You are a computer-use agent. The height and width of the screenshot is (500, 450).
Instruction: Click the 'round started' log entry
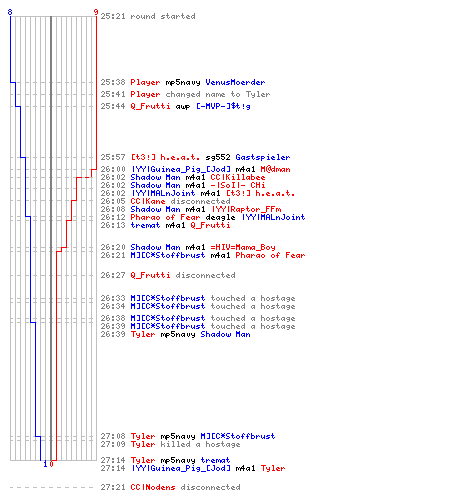[x=148, y=16]
